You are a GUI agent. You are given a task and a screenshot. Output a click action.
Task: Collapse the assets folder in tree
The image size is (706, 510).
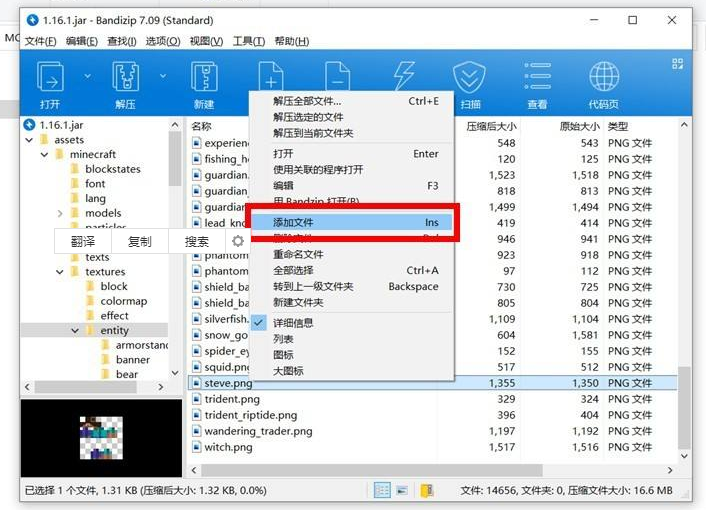click(29, 140)
